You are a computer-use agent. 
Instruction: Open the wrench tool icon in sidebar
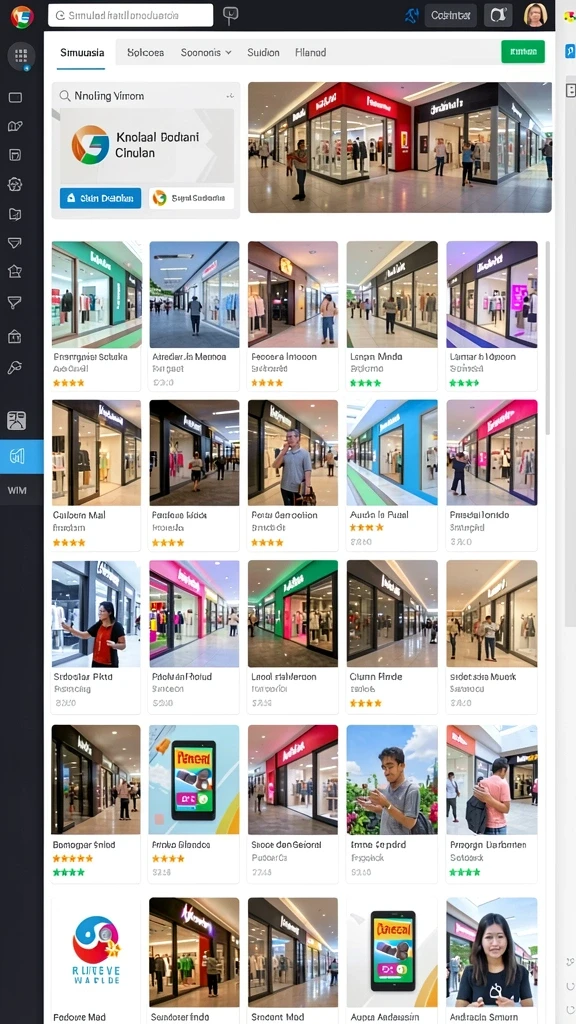point(15,367)
